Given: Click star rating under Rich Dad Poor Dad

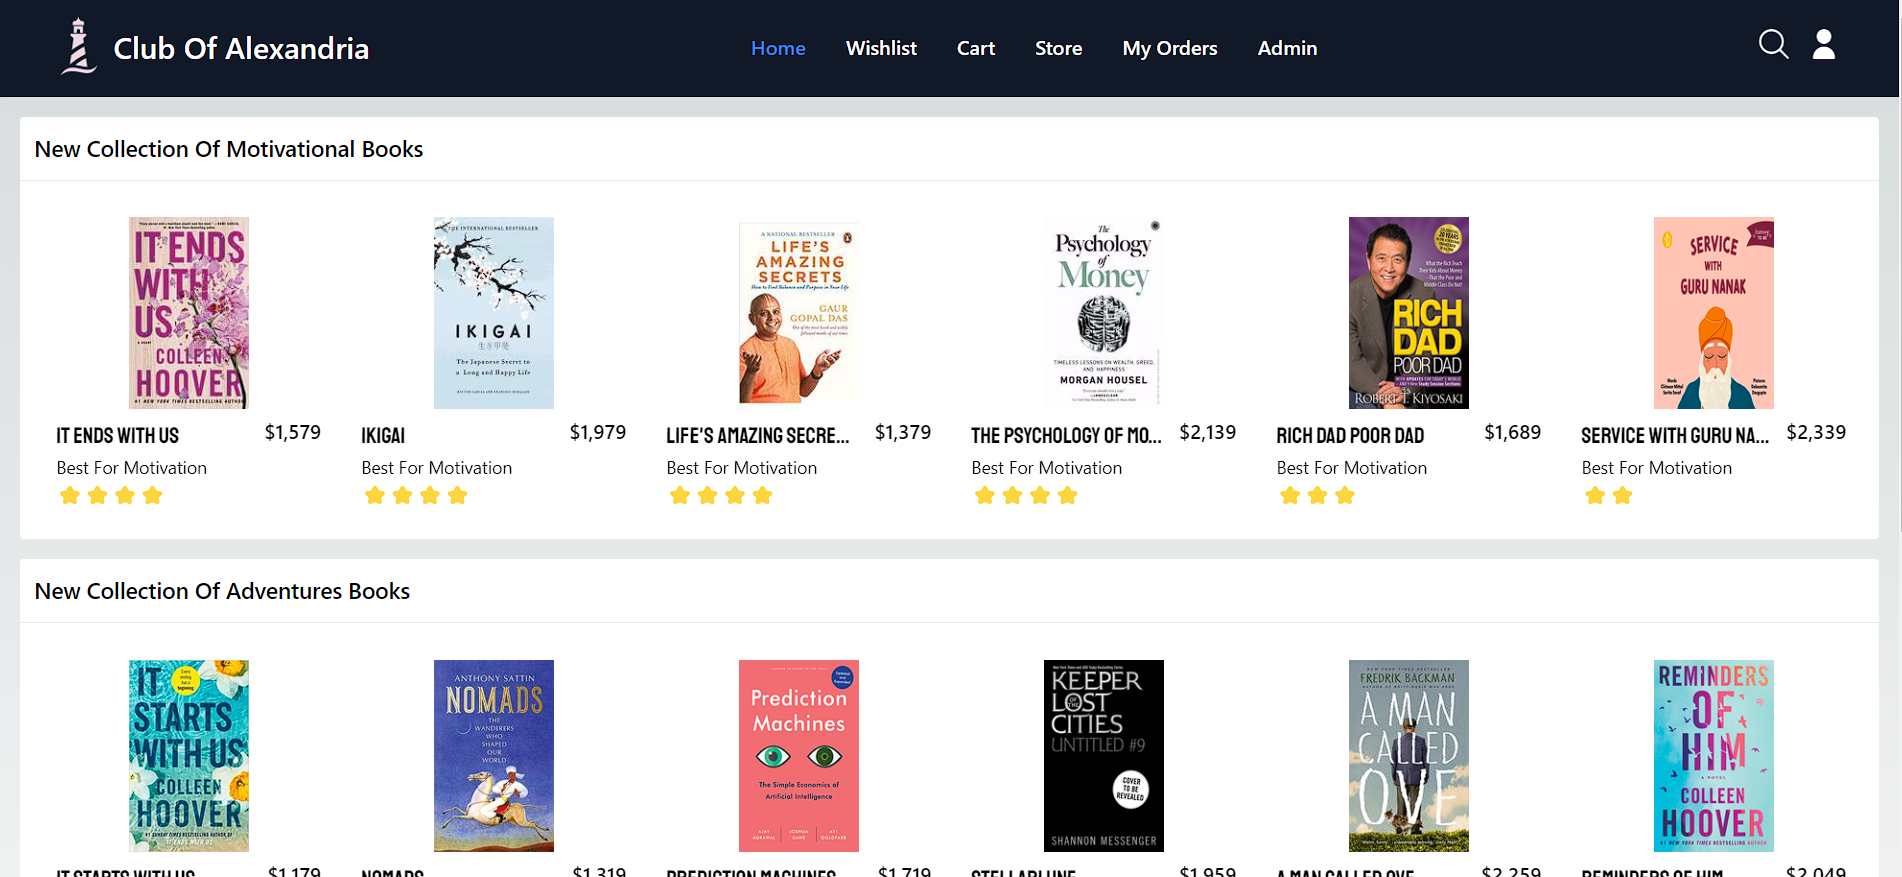Looking at the screenshot, I should pos(1317,495).
